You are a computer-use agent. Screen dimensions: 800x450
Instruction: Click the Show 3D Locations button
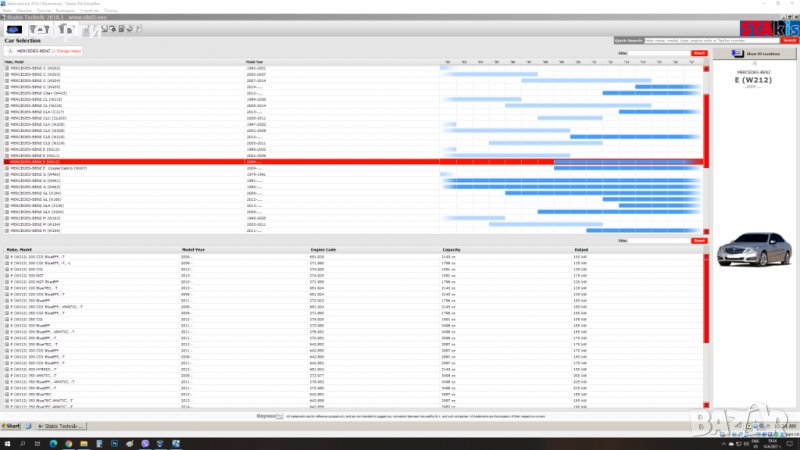click(755, 53)
